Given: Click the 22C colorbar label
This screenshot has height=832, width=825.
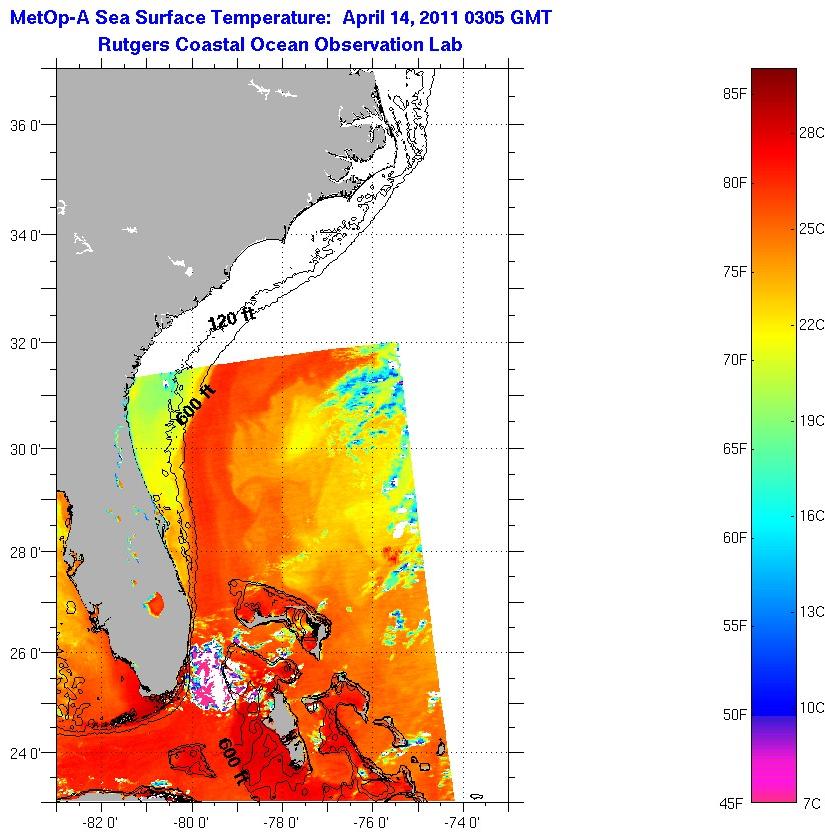Looking at the screenshot, I should (x=812, y=324).
